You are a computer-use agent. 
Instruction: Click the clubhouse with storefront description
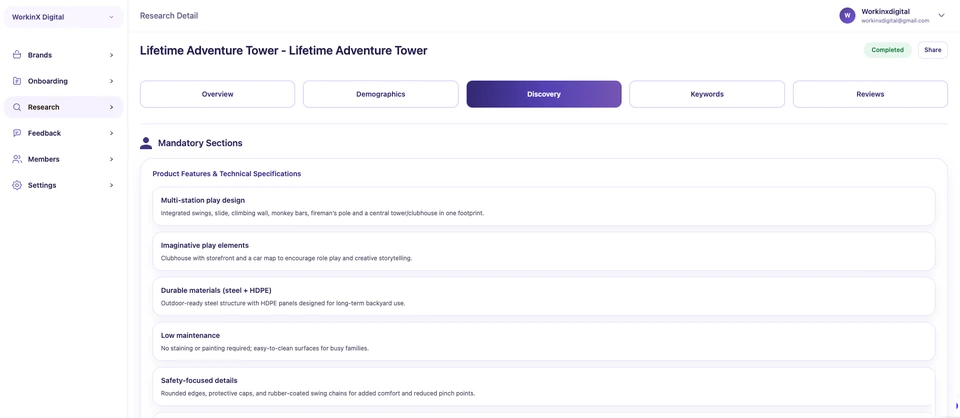coord(286,258)
